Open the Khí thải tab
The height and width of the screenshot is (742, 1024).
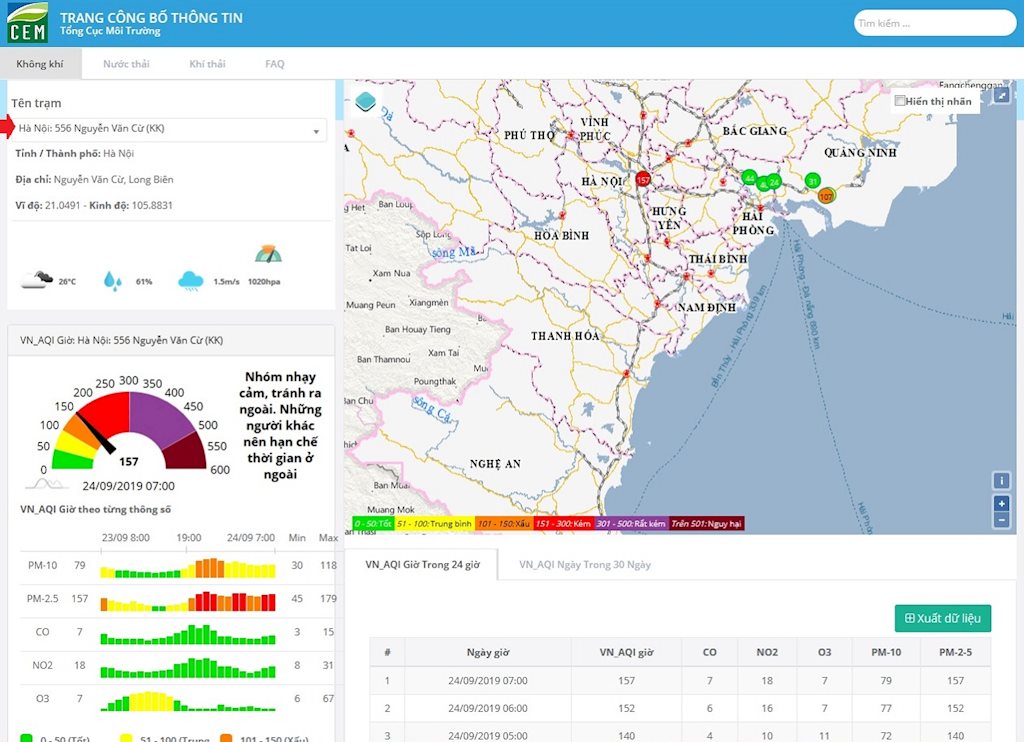click(207, 64)
